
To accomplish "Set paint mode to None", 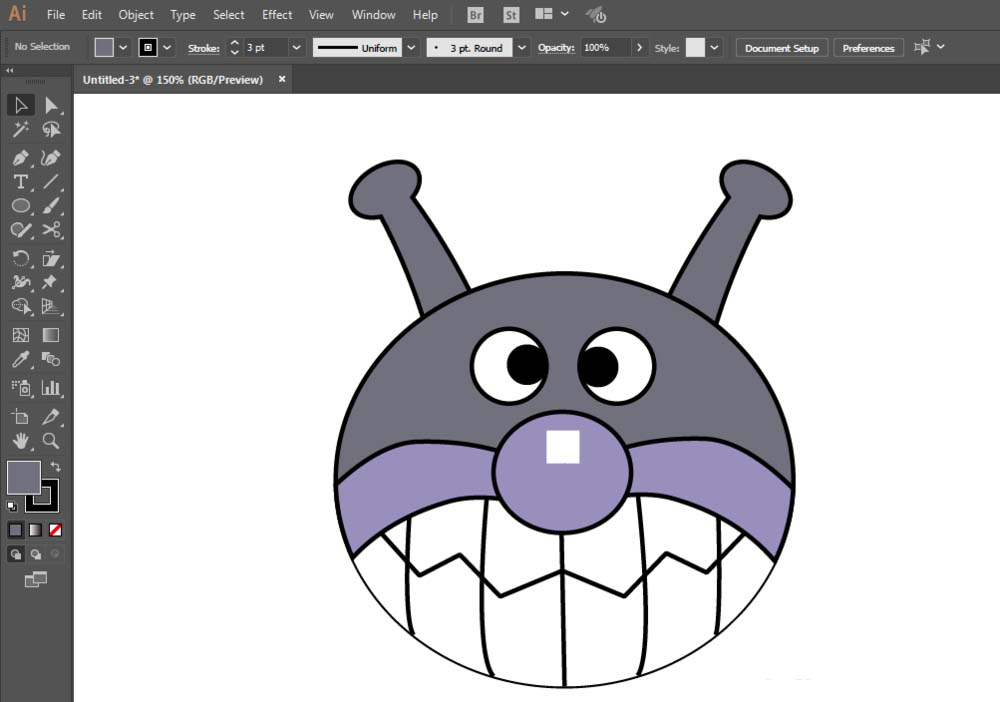I will (x=55, y=530).
